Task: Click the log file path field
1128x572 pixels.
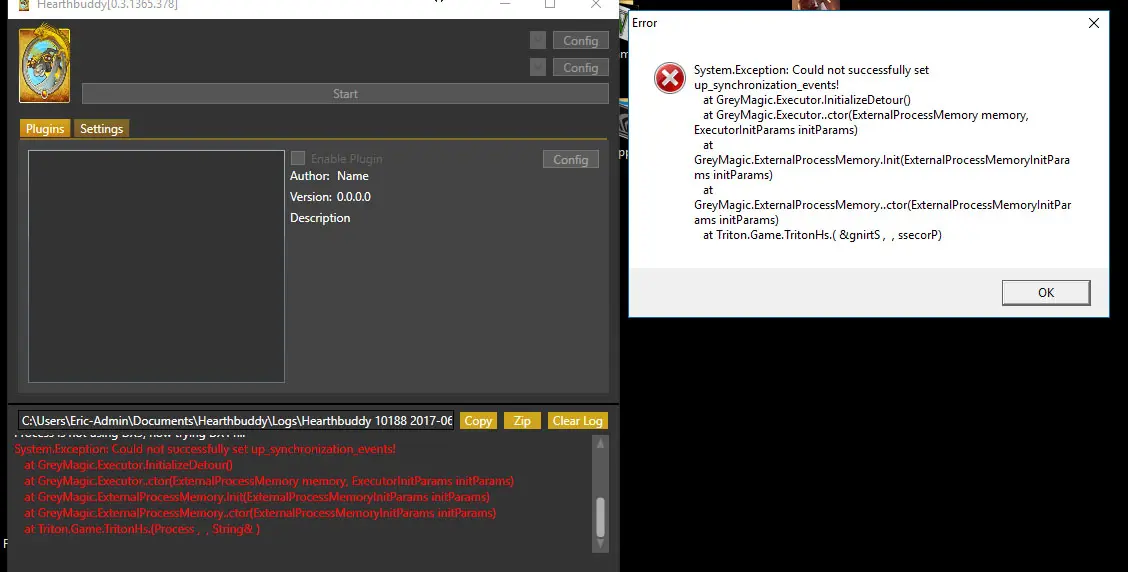Action: [x=236, y=421]
